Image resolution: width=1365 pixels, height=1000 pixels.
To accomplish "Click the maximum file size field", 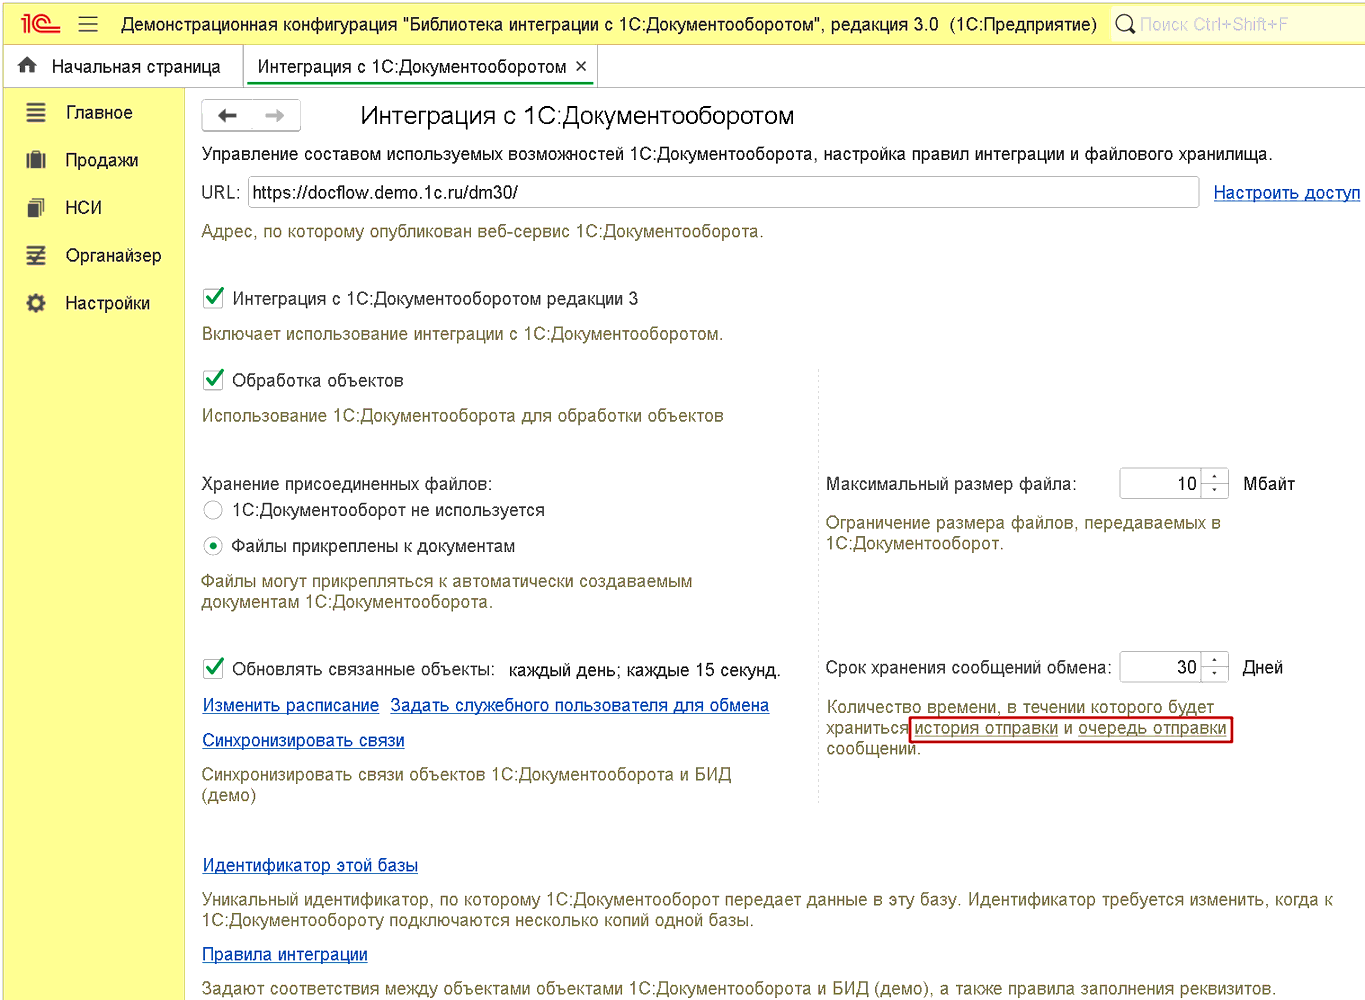I will pos(1162,484).
